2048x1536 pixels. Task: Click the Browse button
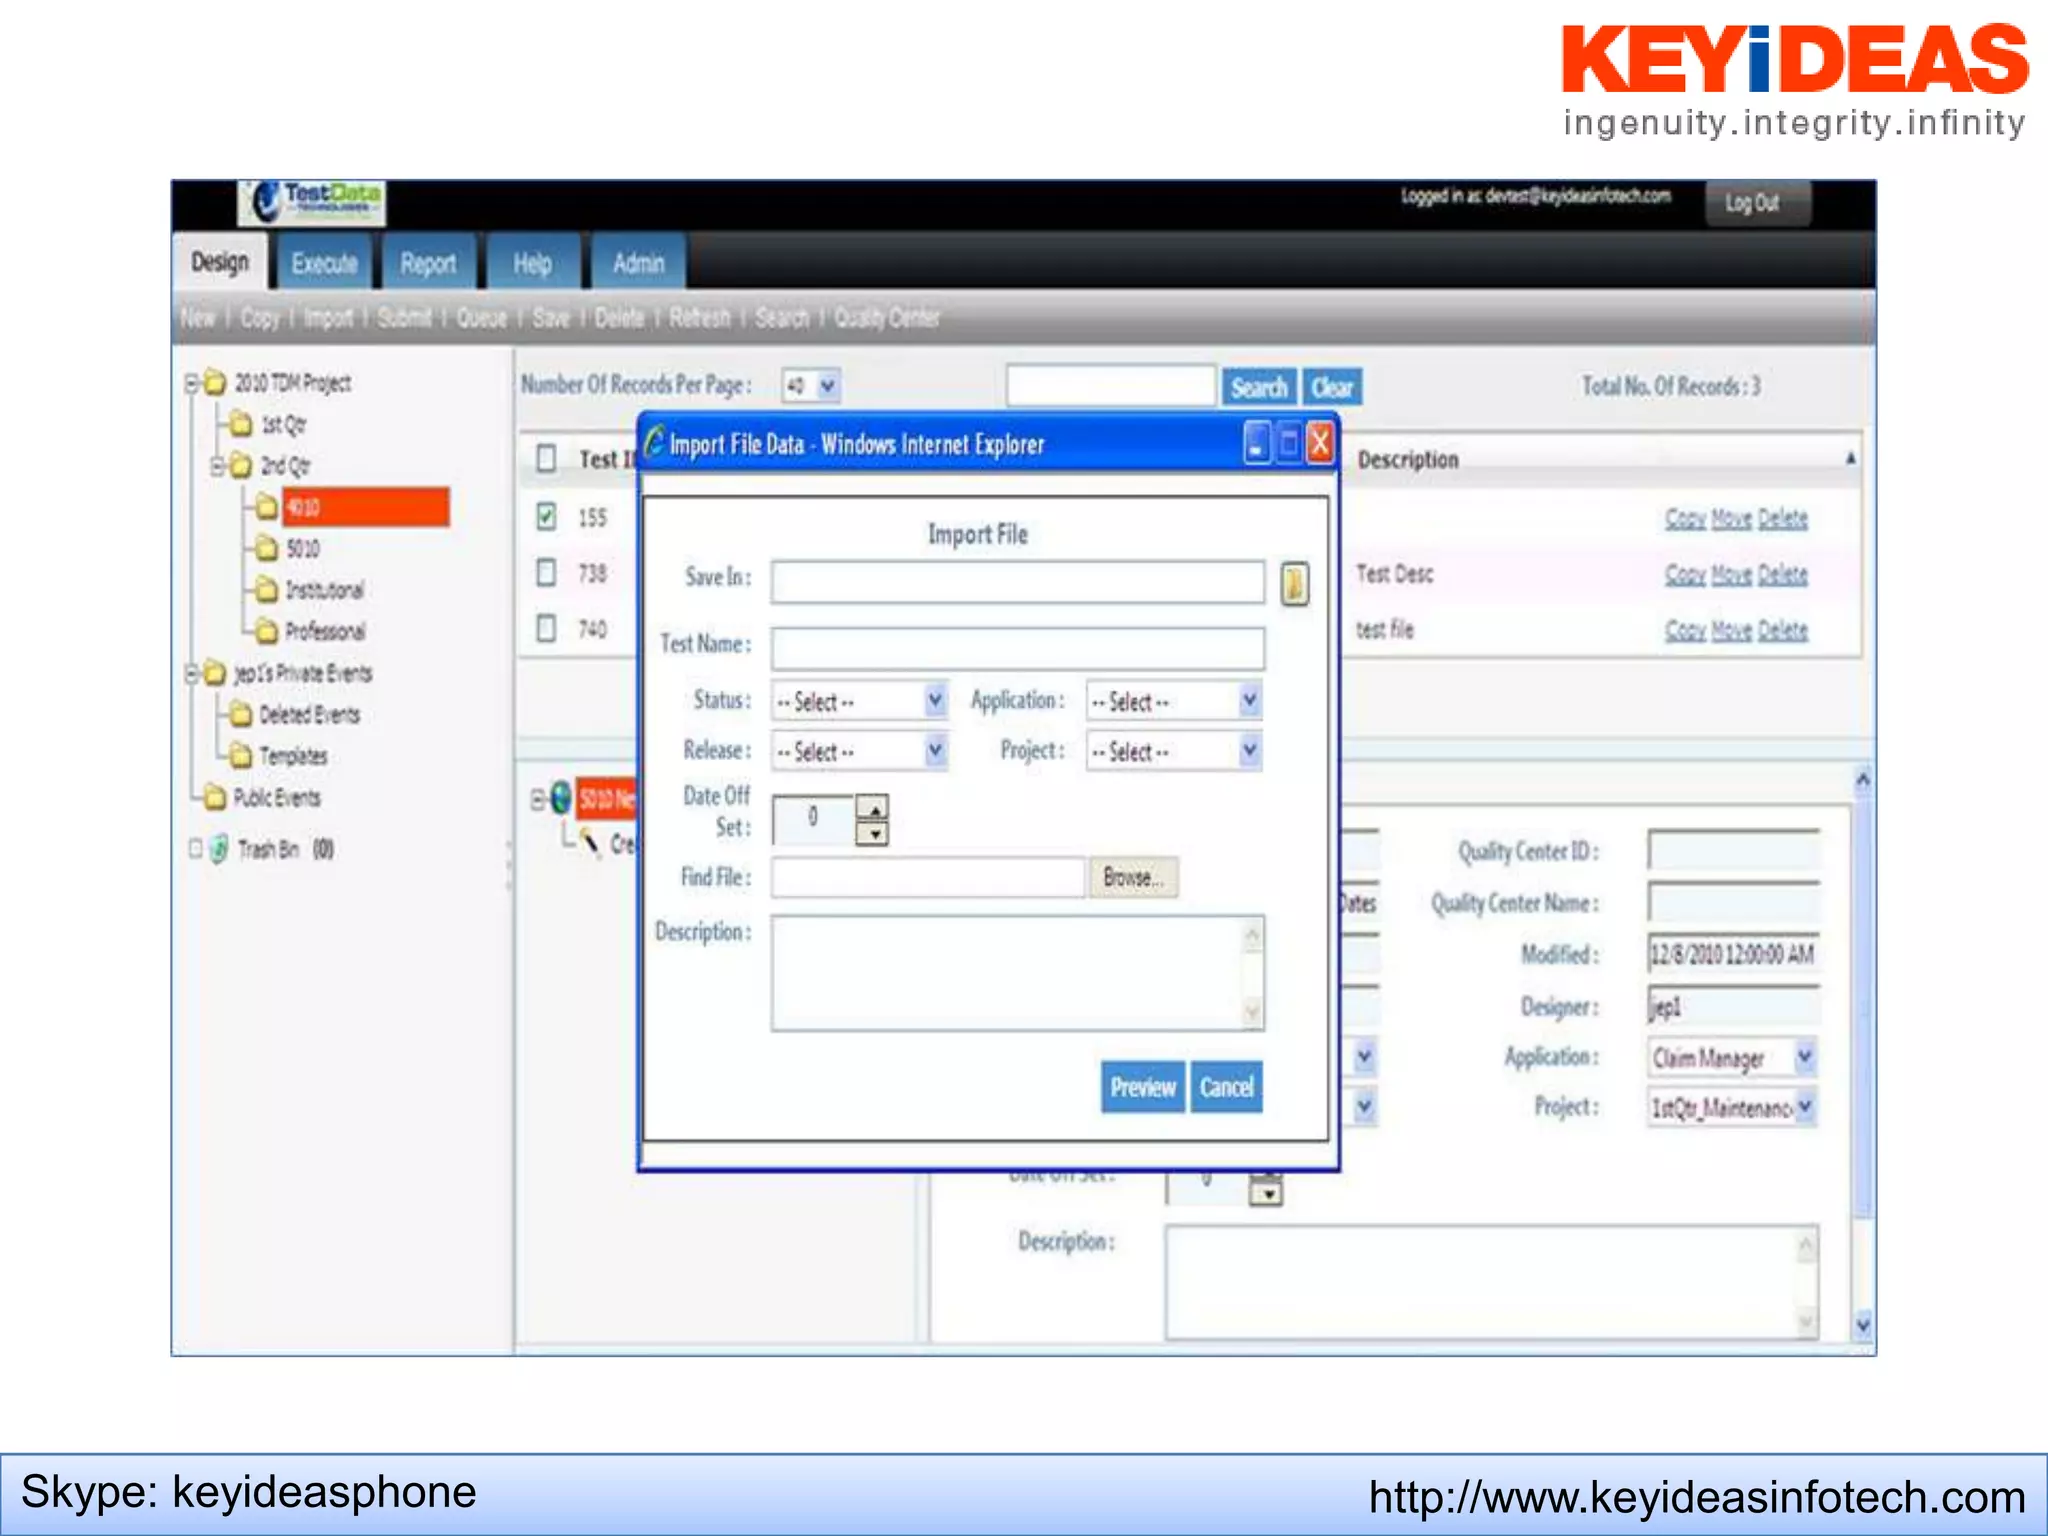point(1133,877)
